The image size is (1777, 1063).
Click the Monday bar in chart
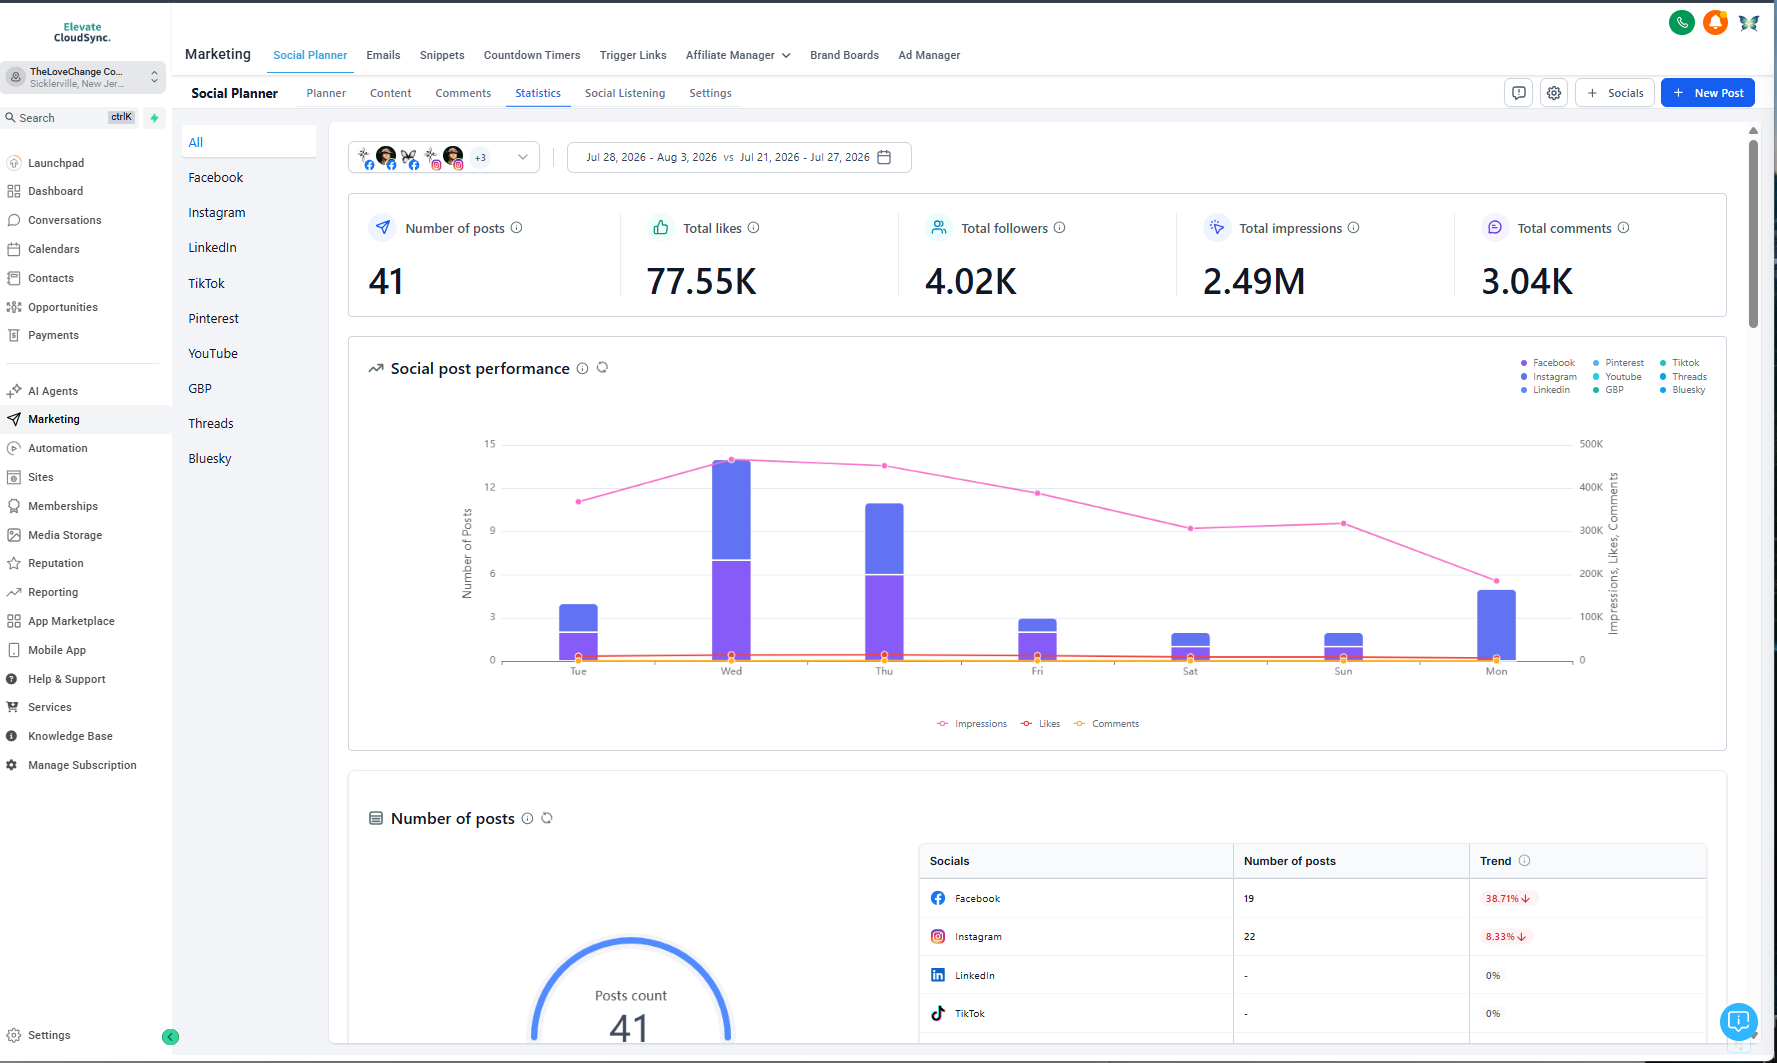(1496, 625)
